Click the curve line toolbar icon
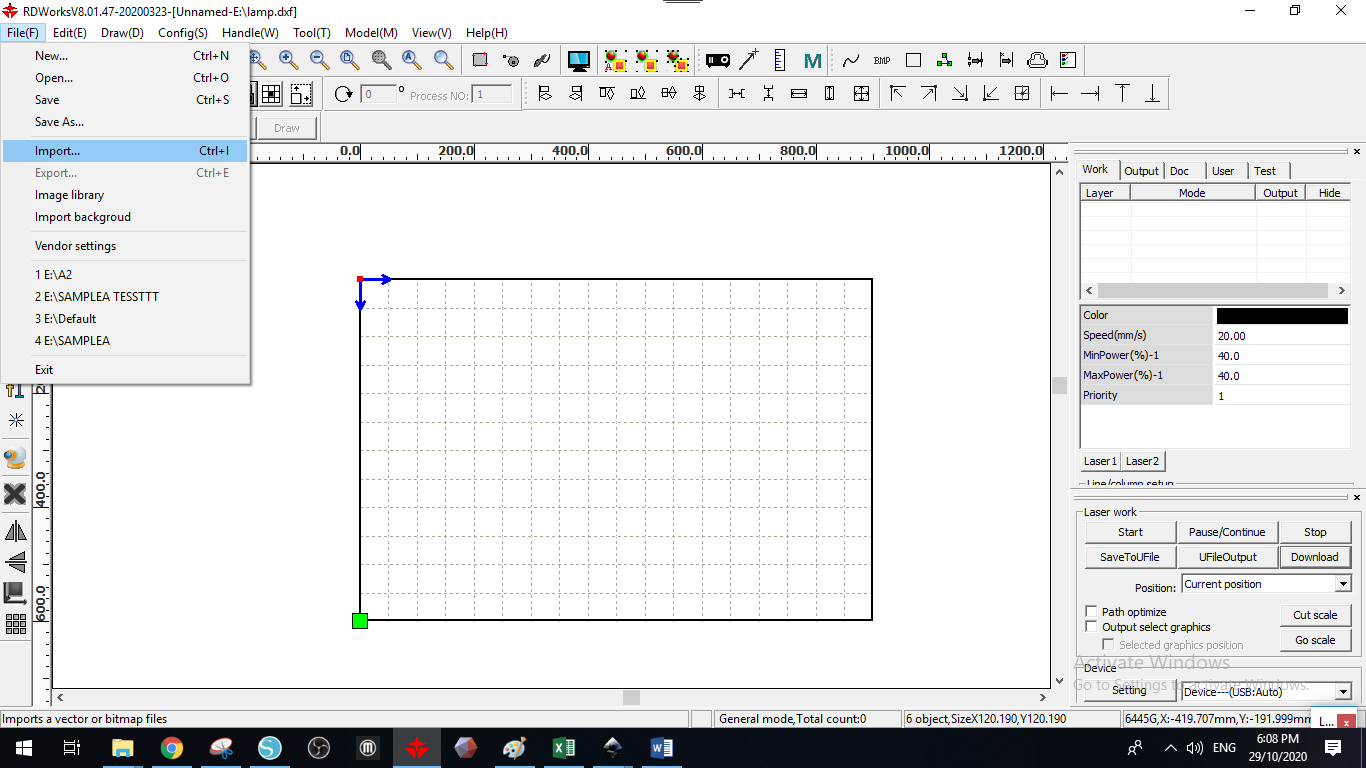 (851, 60)
